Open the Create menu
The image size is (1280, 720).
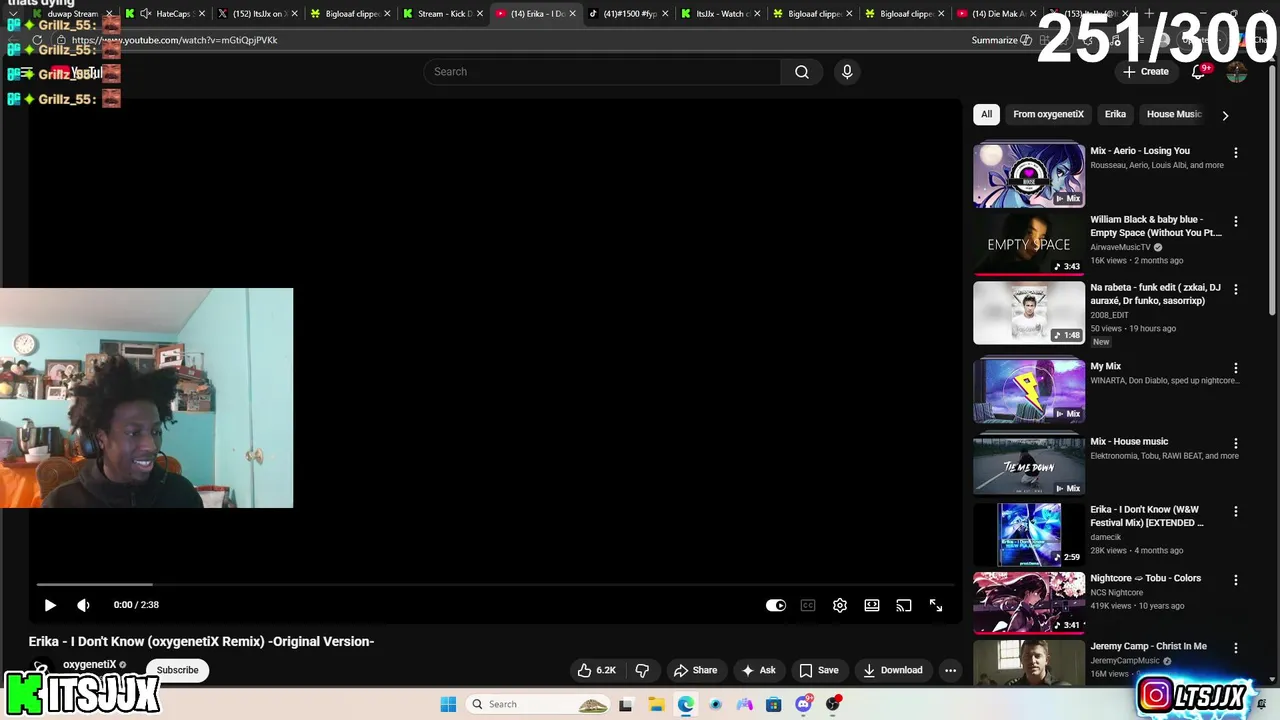[1145, 72]
